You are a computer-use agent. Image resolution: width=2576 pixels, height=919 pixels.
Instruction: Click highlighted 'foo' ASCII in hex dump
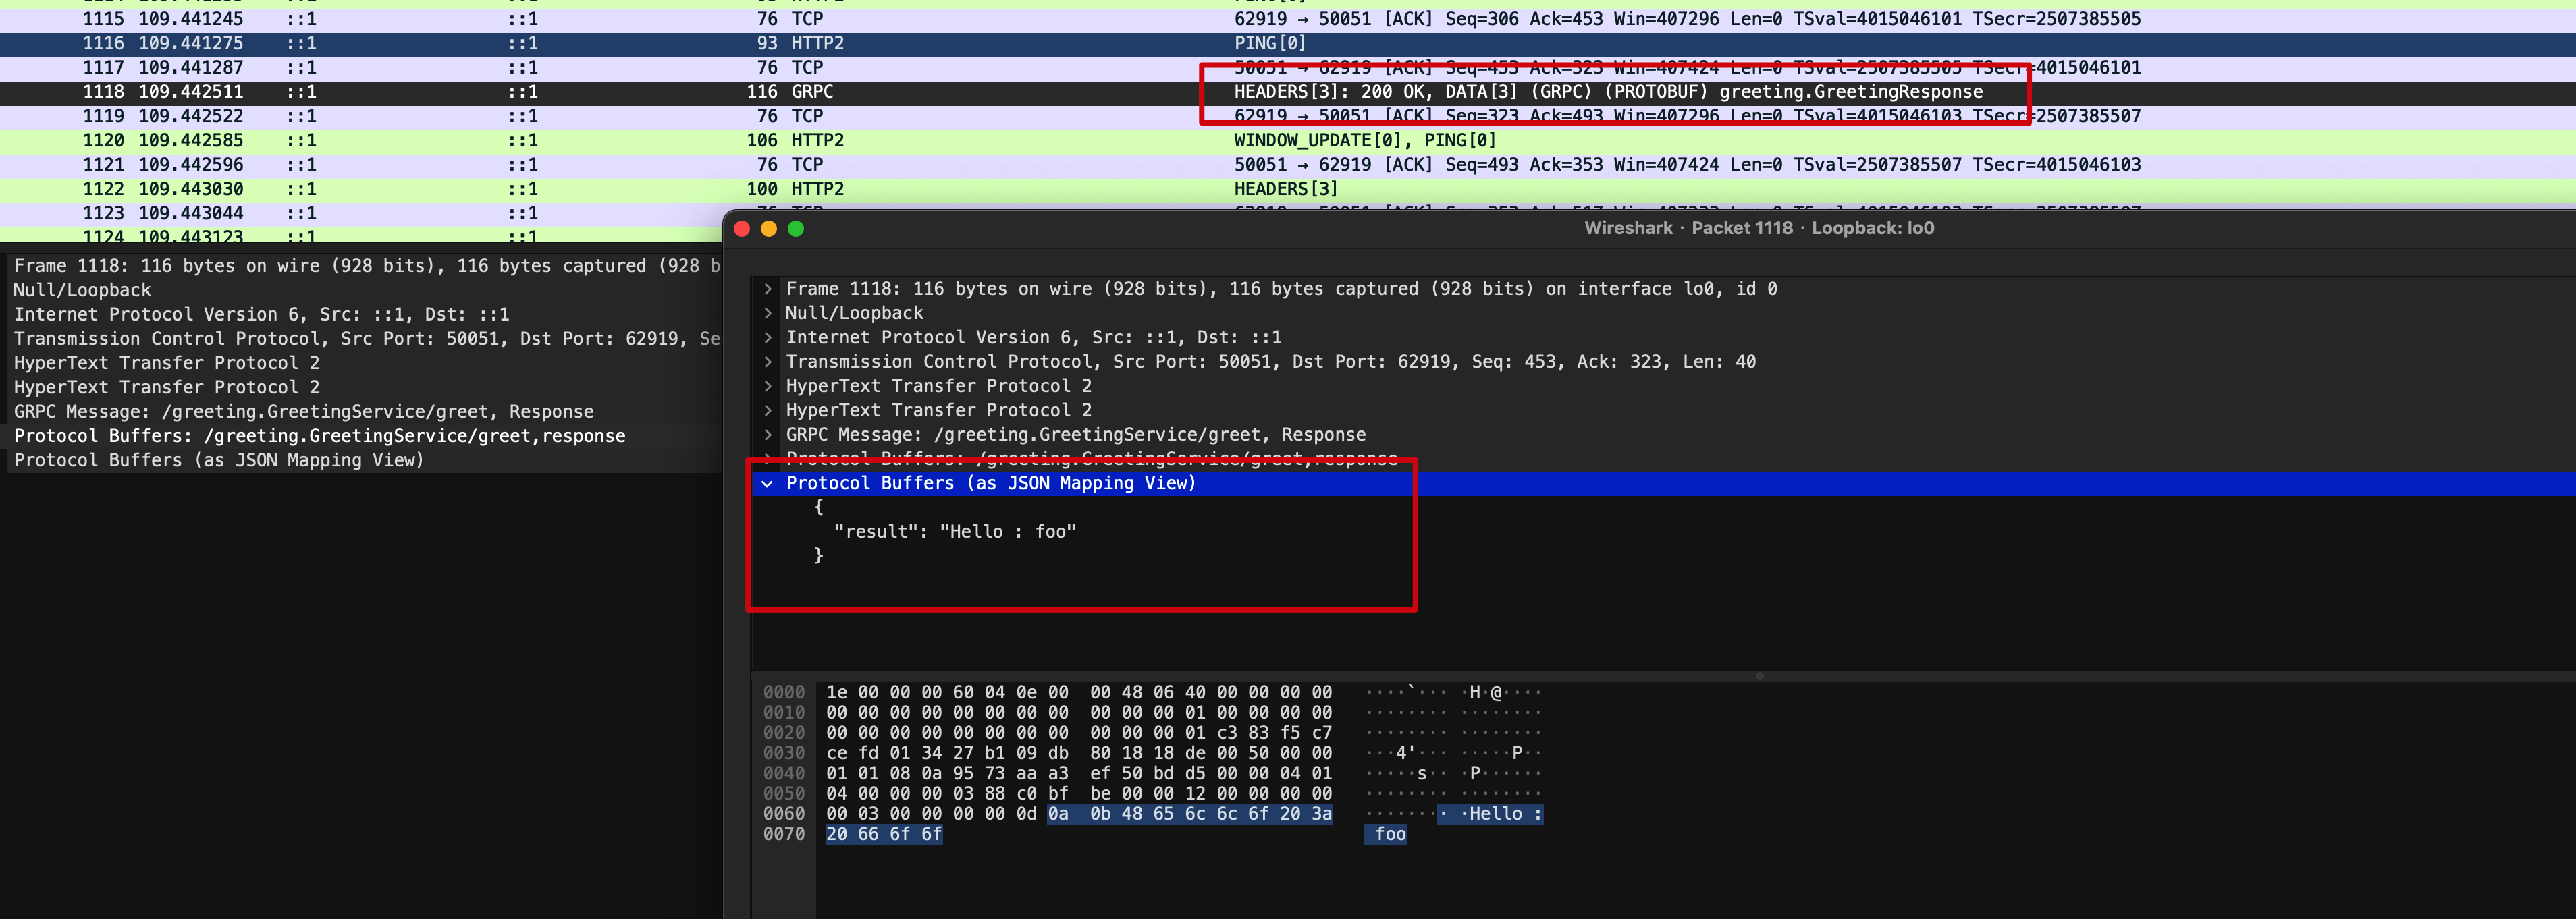[x=1389, y=835]
